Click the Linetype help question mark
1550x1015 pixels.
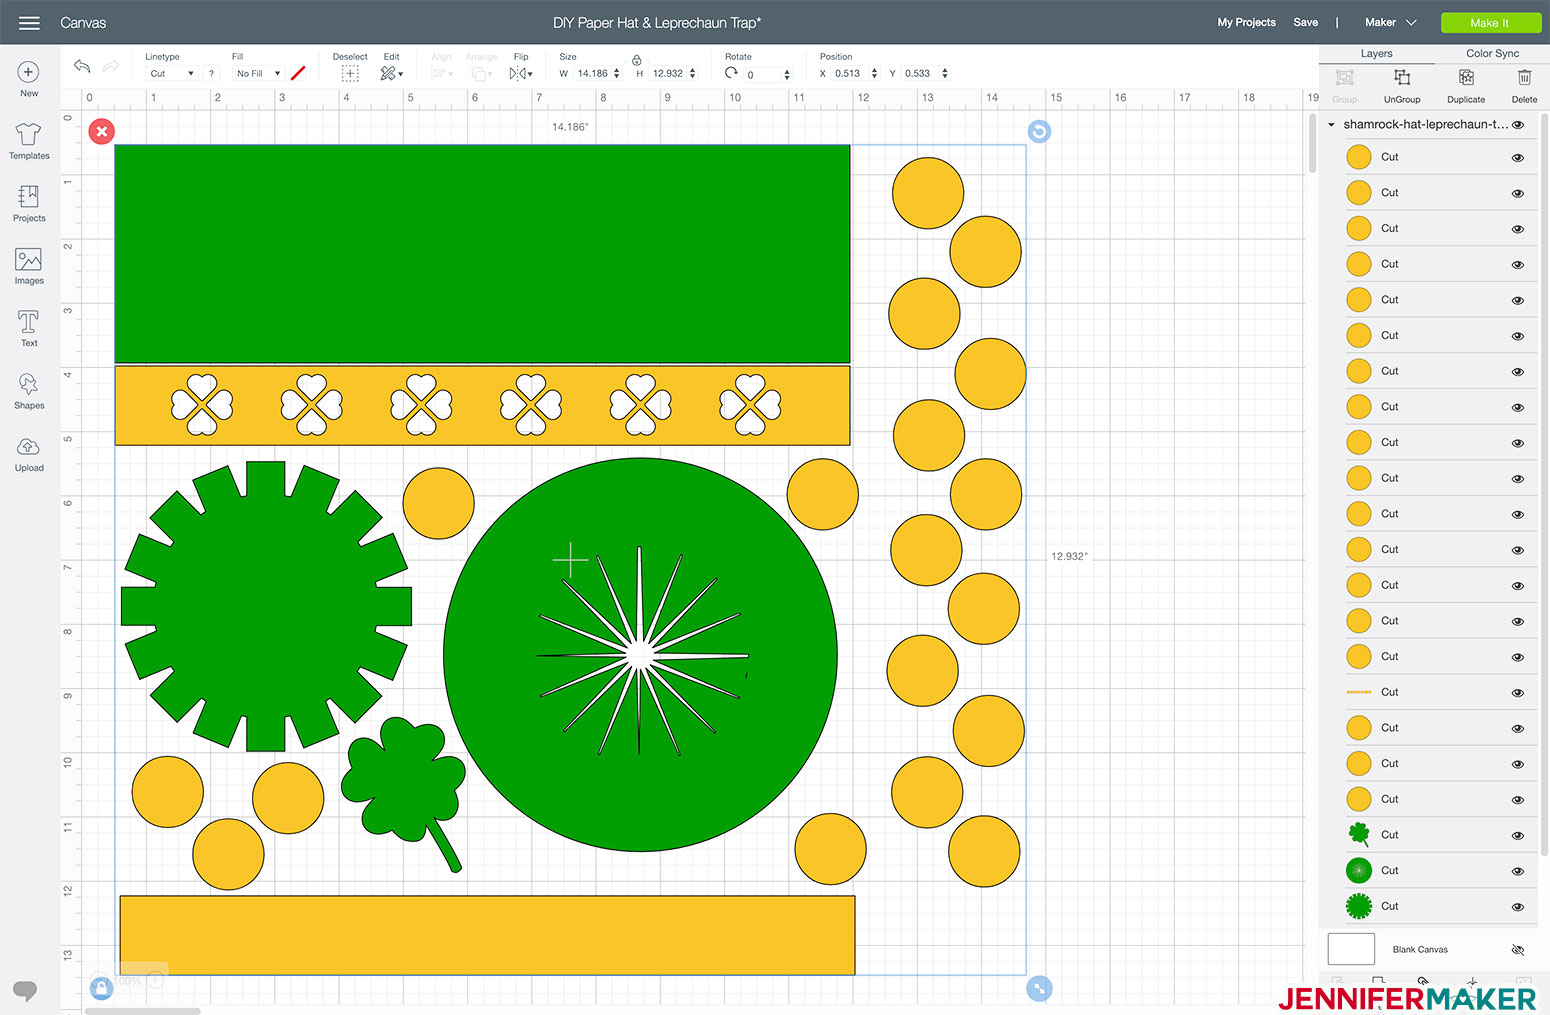(212, 74)
